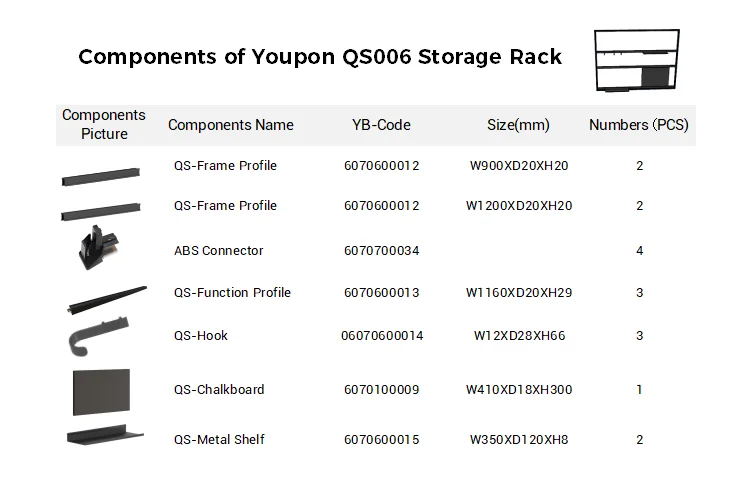Select the ABS Connector name text
The width and height of the screenshot is (750, 477).
point(218,250)
